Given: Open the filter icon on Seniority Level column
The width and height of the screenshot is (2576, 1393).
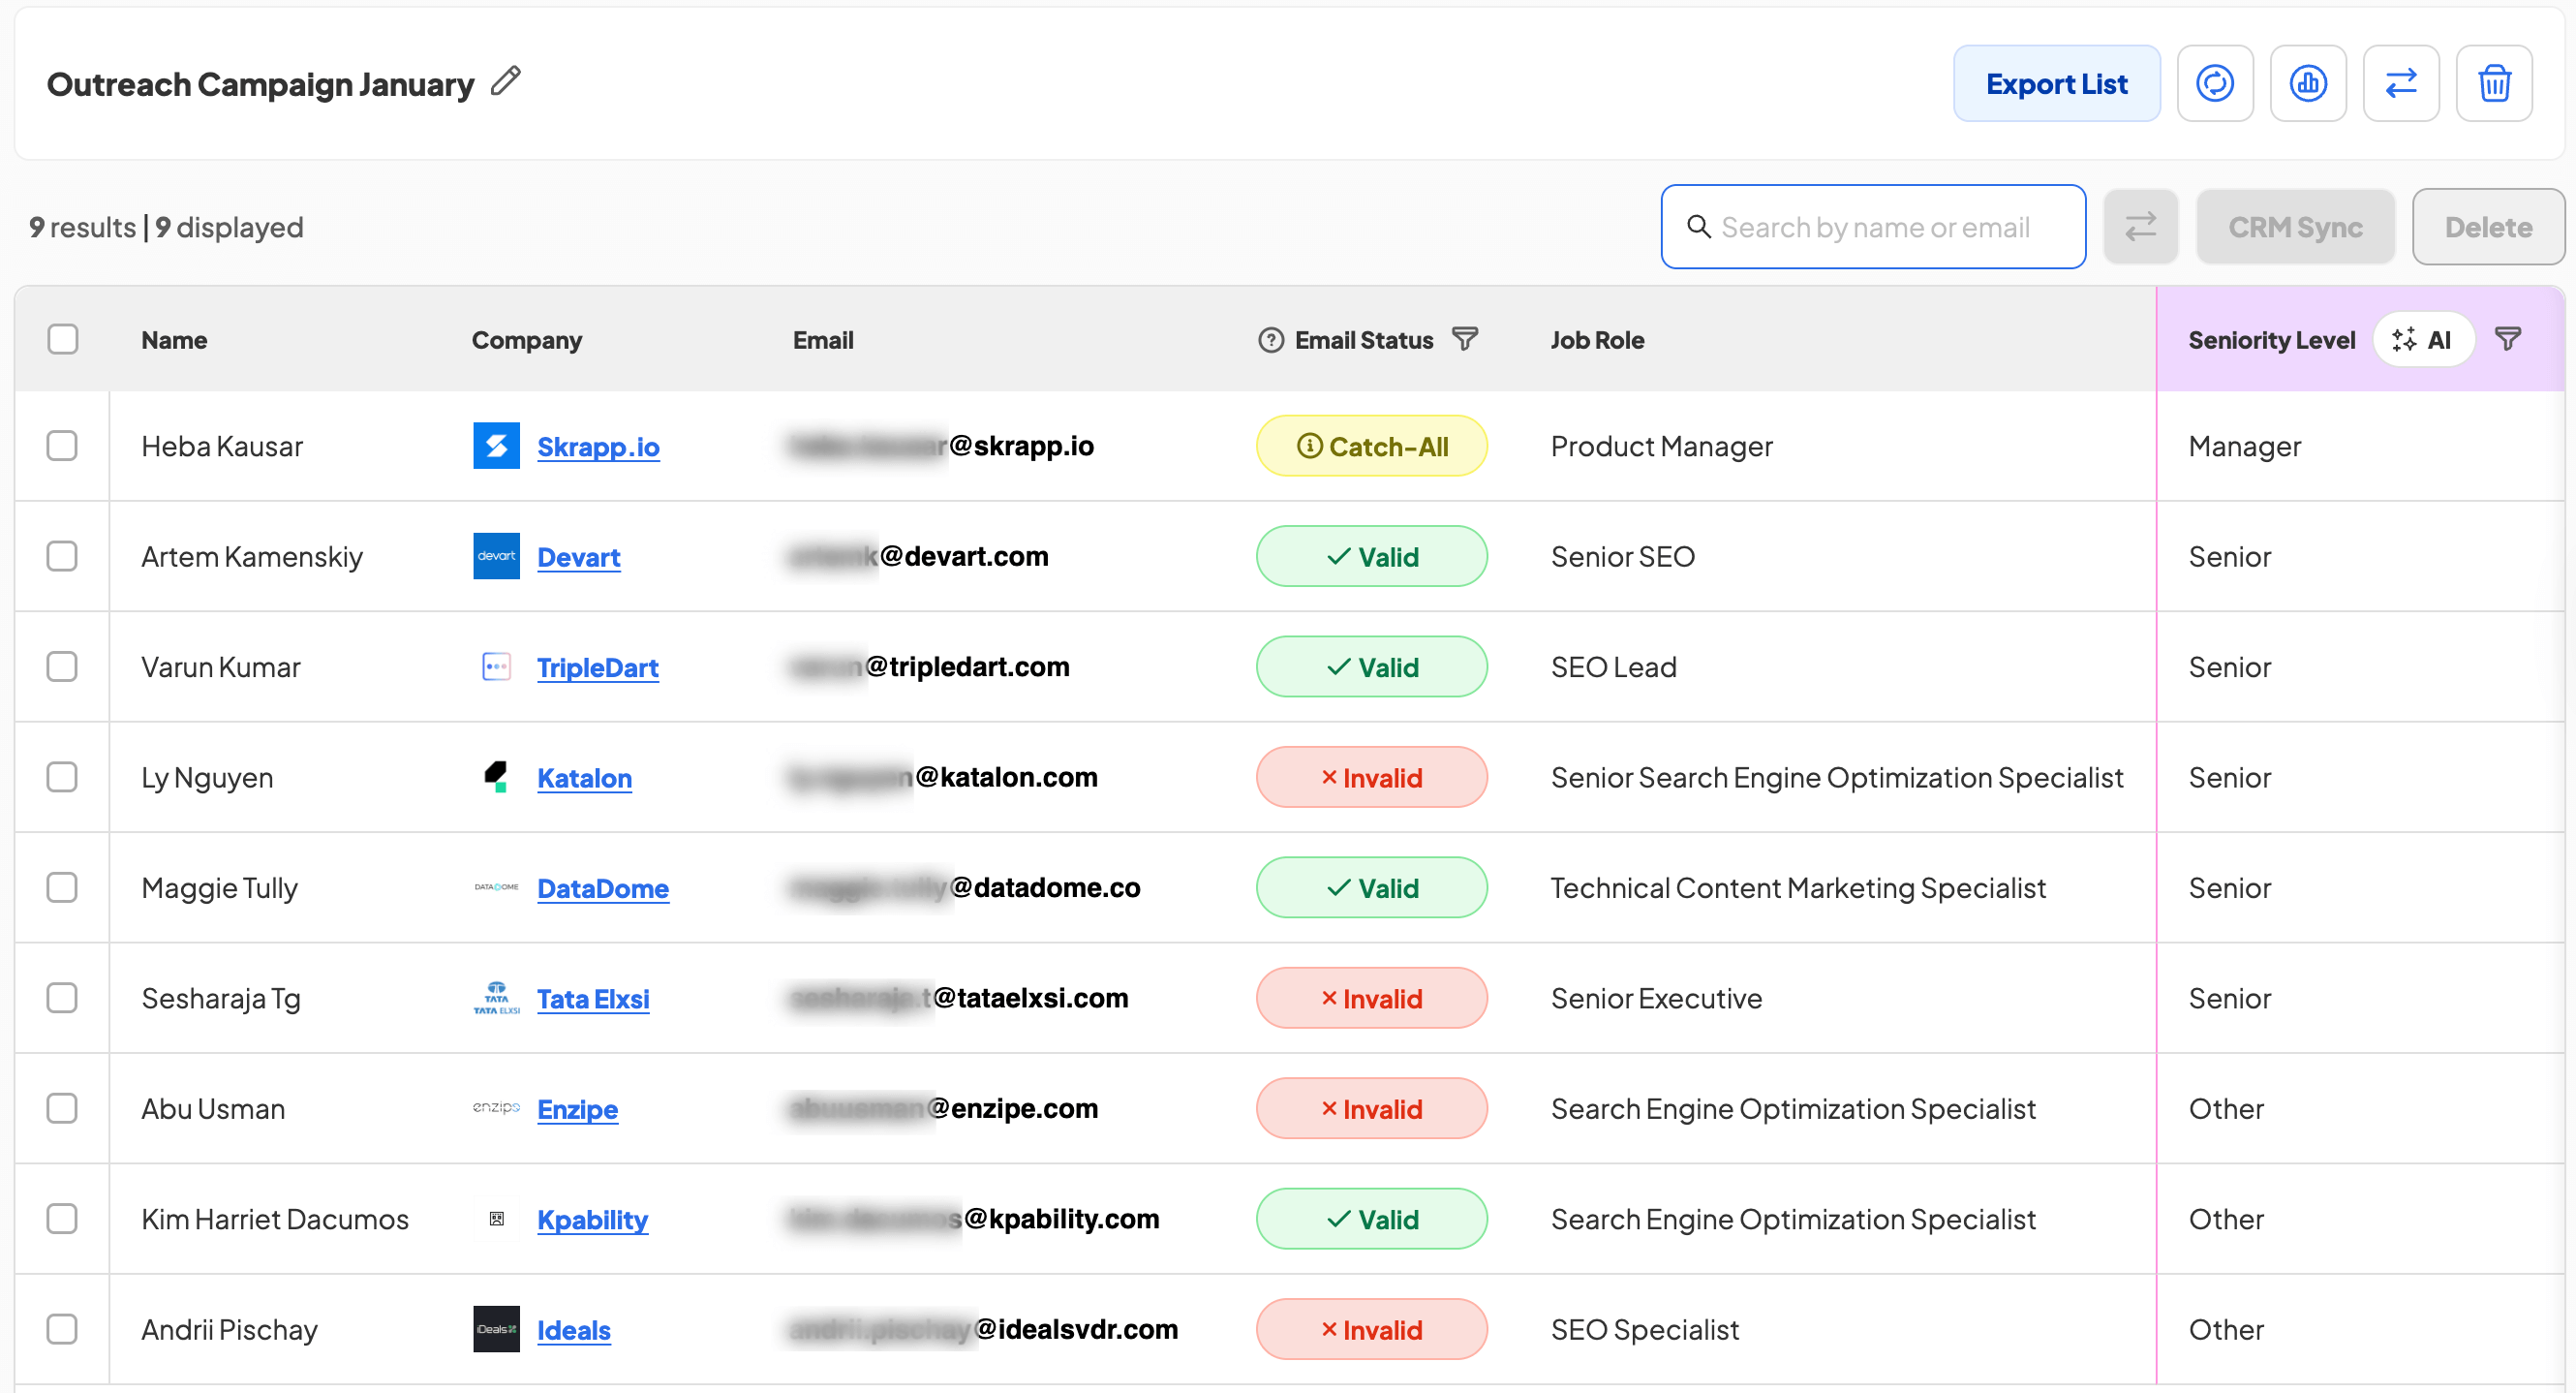Looking at the screenshot, I should click(x=2508, y=339).
